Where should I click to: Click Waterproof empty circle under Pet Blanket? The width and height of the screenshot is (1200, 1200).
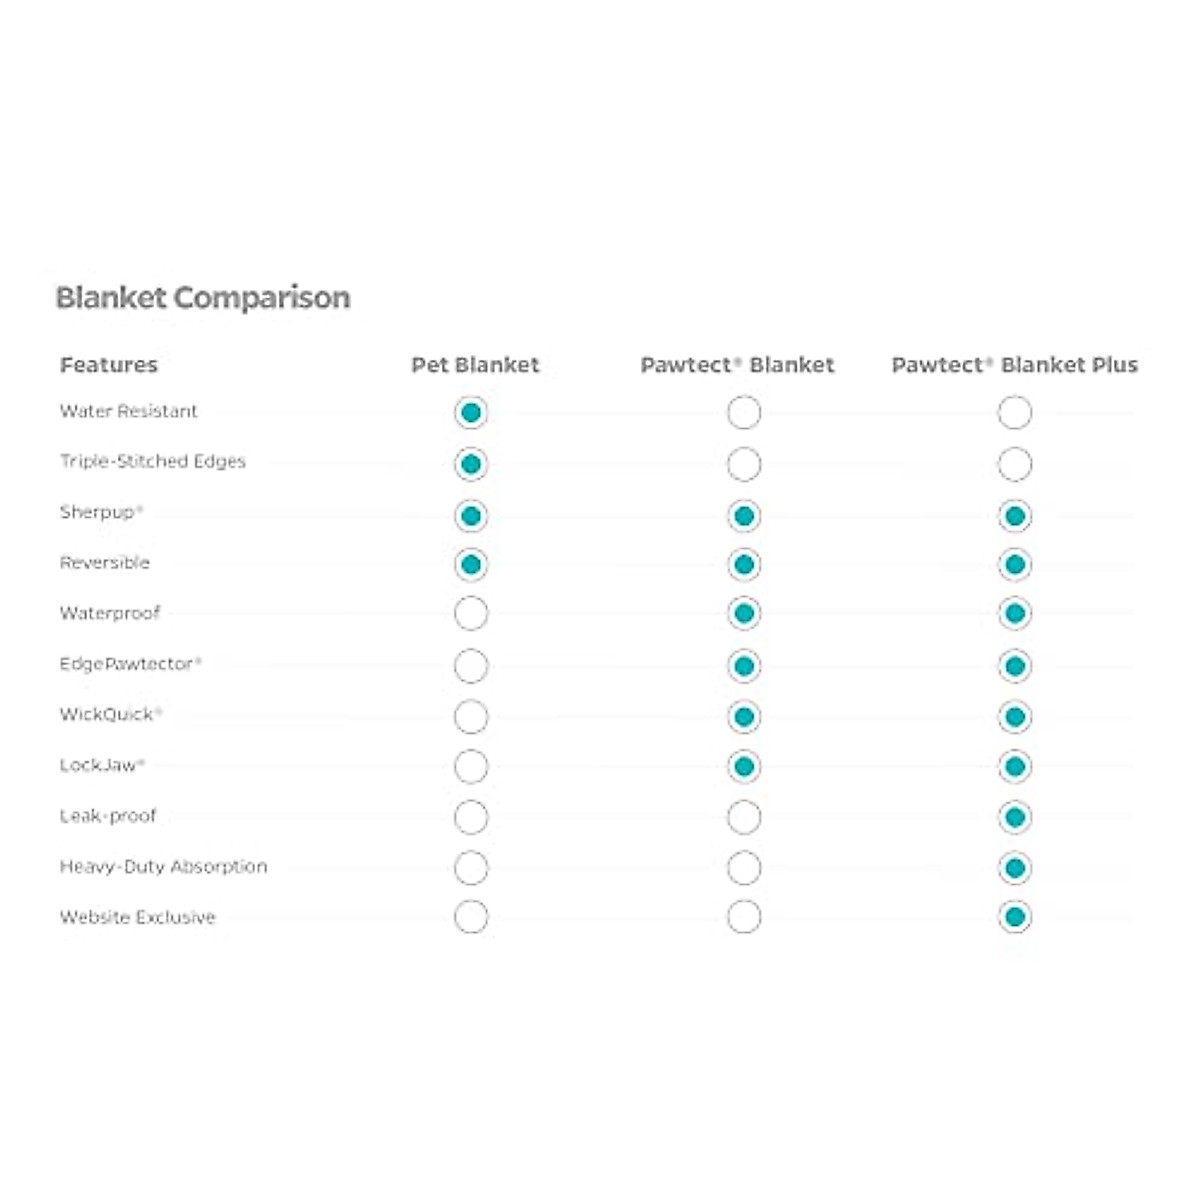pos(471,613)
